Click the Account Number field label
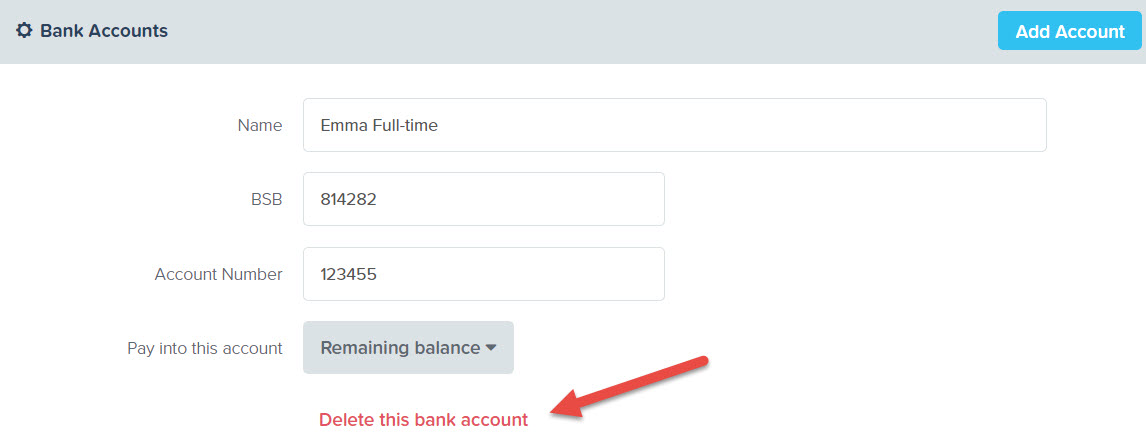Screen dimensions: 1146x446 click(219, 274)
